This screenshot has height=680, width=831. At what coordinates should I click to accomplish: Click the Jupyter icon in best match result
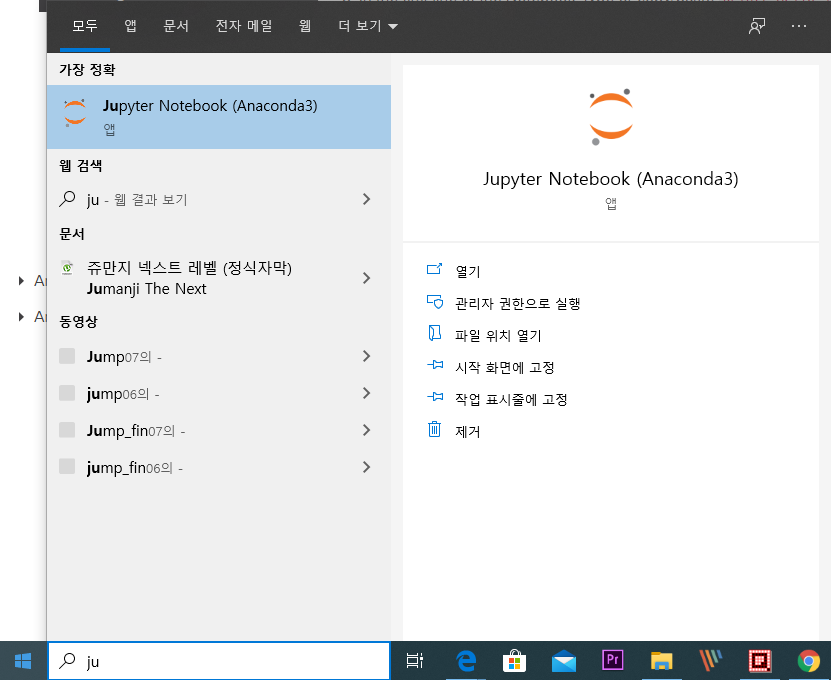click(x=75, y=113)
